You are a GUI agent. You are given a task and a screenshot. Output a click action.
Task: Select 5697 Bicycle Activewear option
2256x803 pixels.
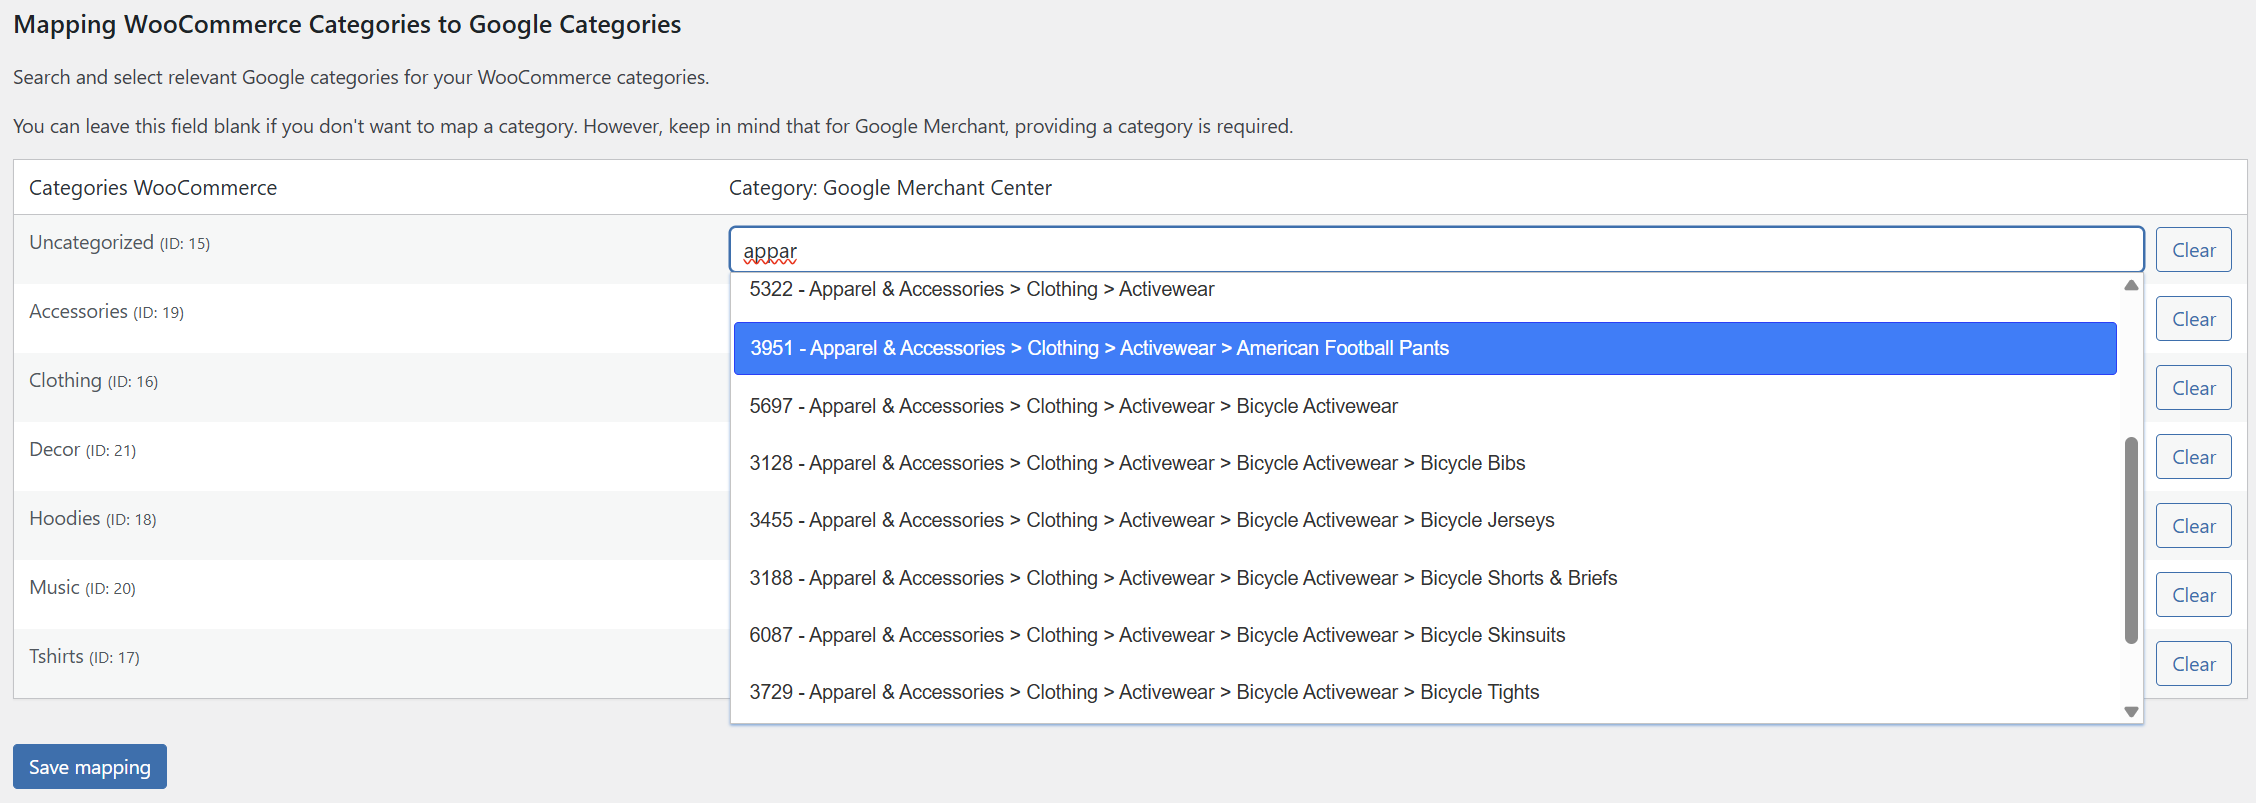[x=1073, y=406]
